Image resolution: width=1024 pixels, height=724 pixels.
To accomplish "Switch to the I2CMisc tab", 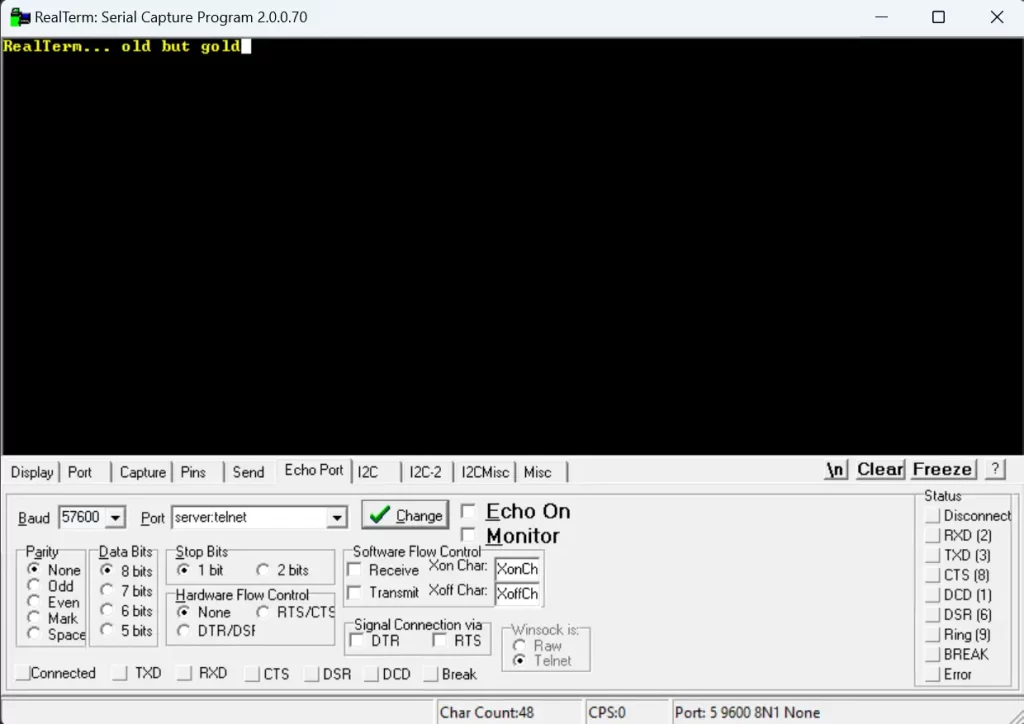I will (485, 472).
